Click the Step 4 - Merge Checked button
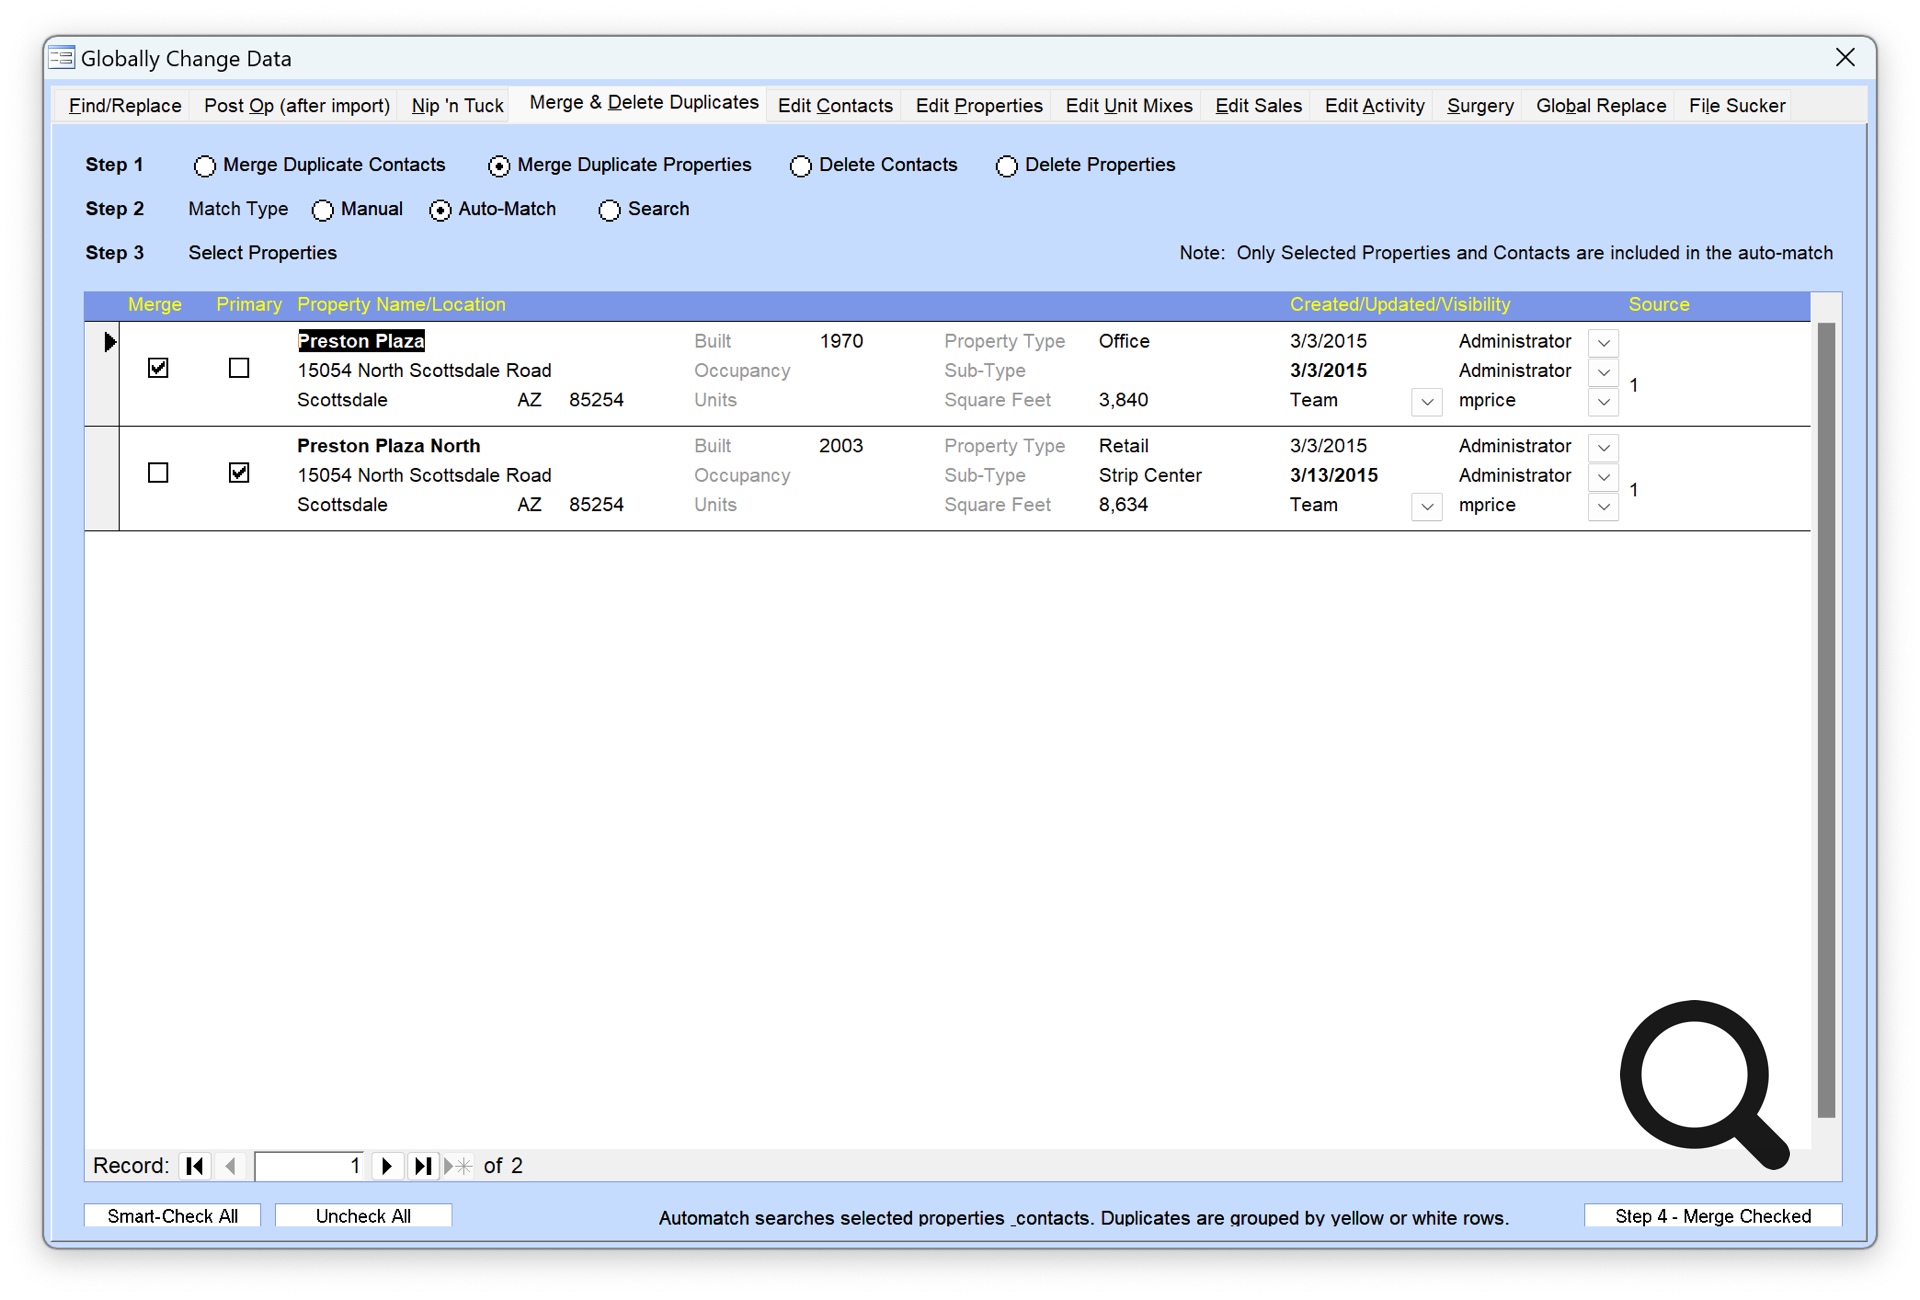 [x=1727, y=1216]
